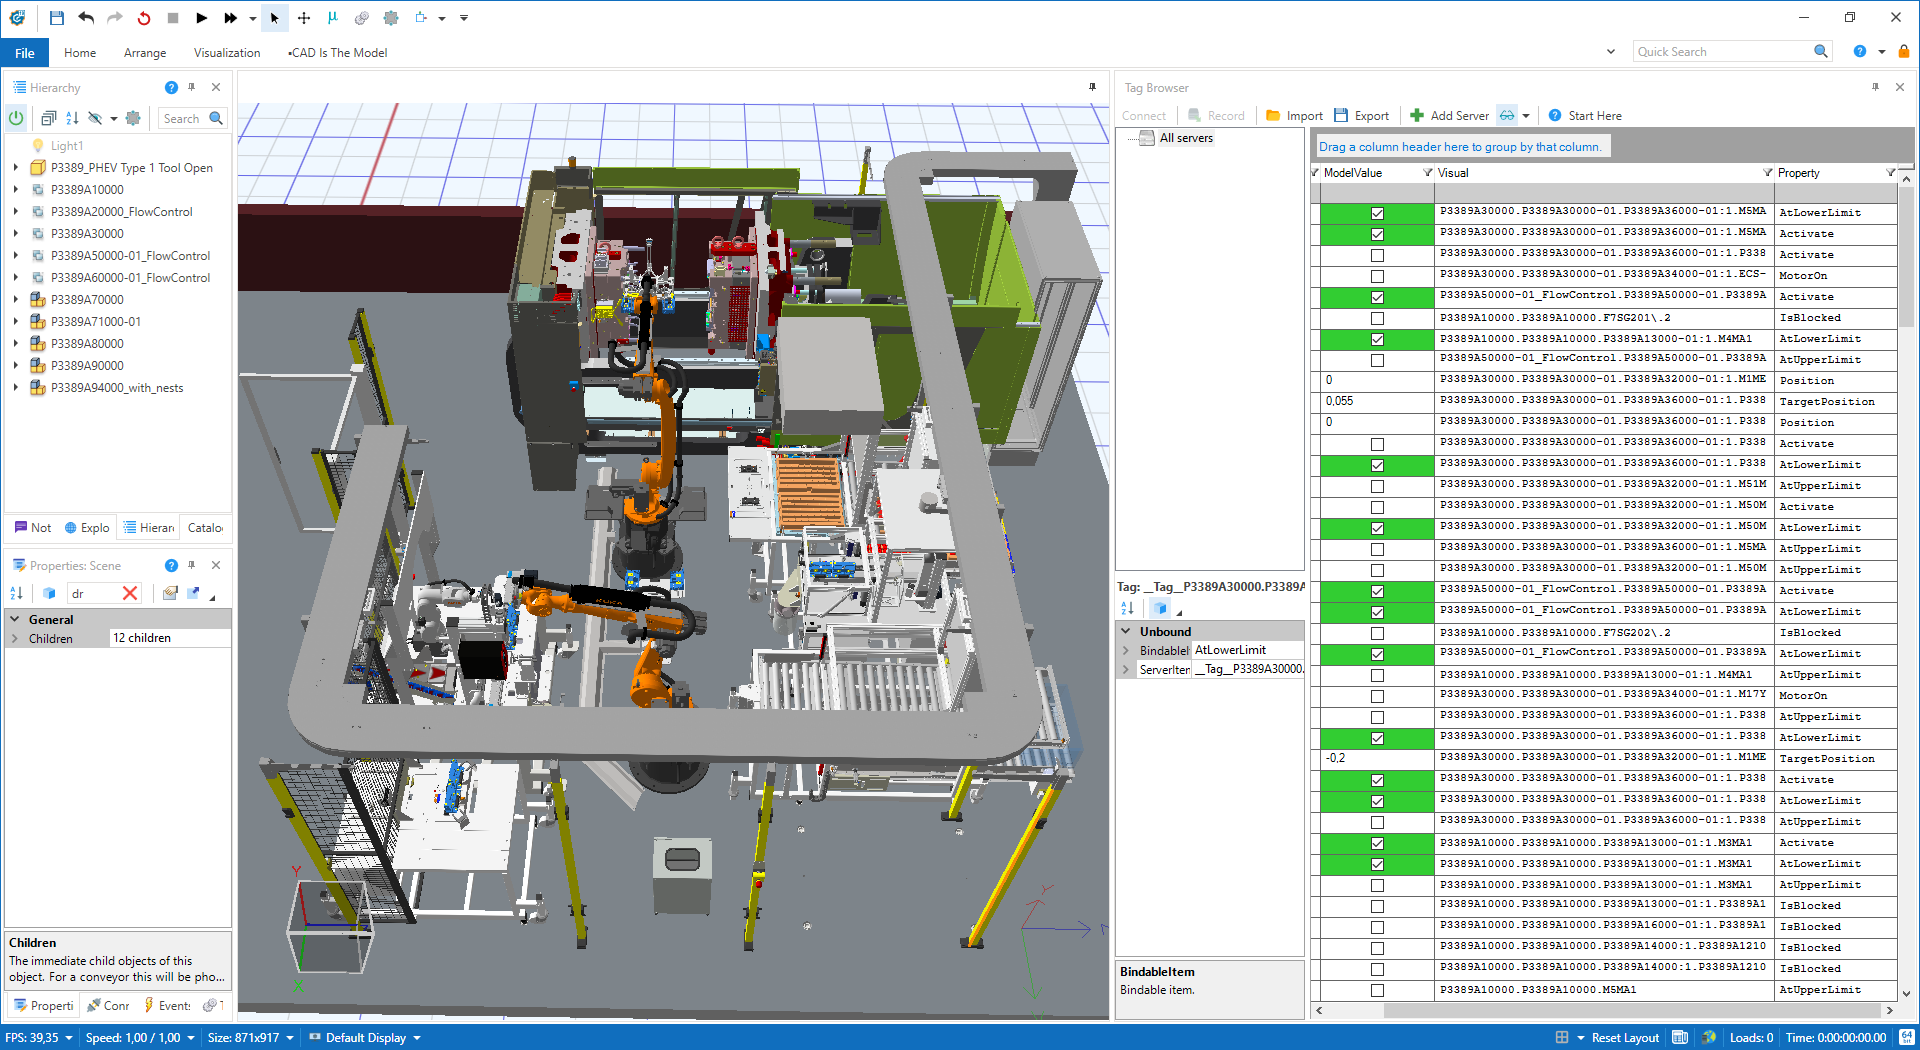Click the sort alphabetically icon in Hierarchy
1920x1050 pixels.
tap(72, 118)
